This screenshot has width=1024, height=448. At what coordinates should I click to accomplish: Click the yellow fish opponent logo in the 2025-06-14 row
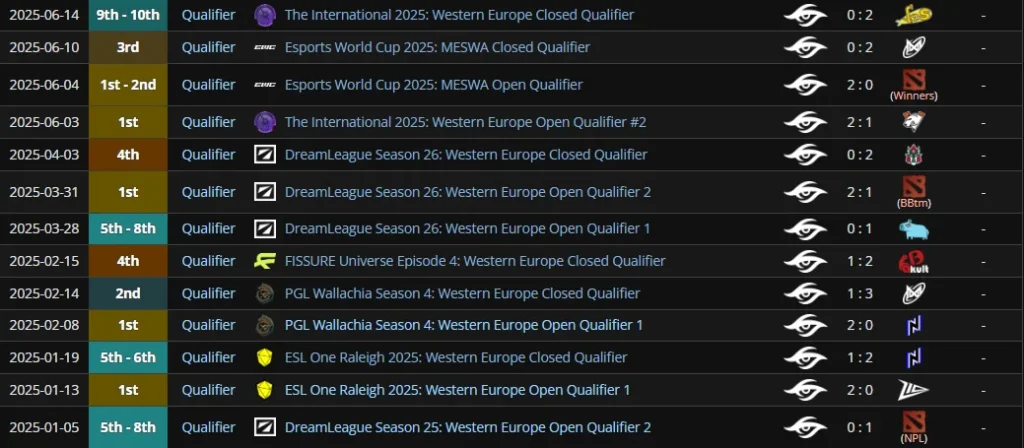tap(914, 15)
